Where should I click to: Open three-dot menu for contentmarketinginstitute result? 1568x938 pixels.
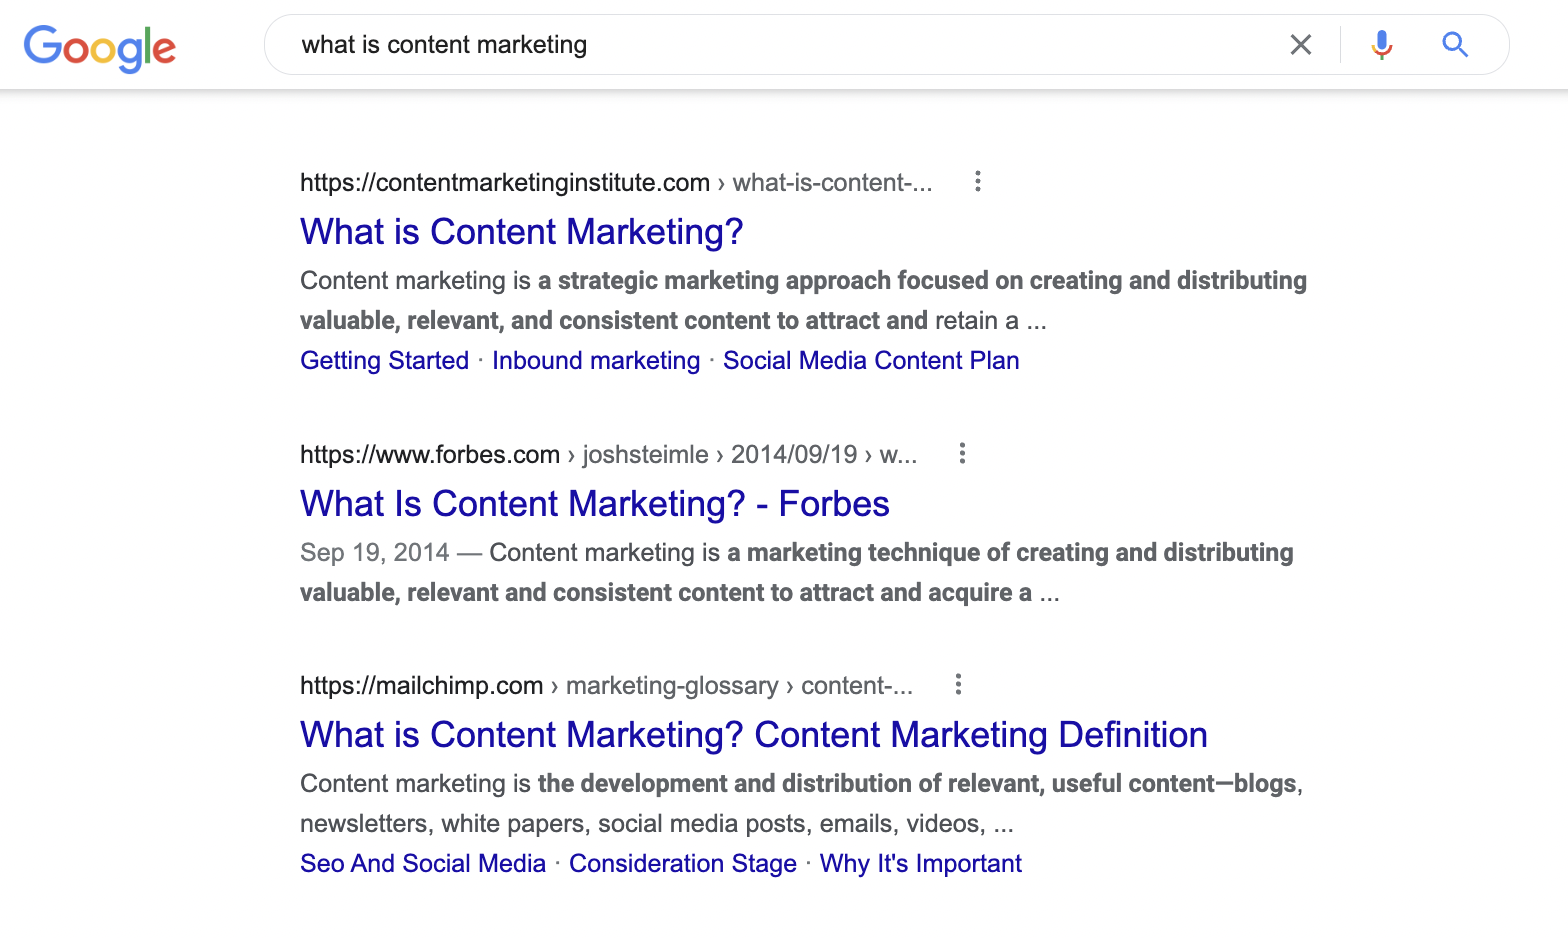[977, 182]
